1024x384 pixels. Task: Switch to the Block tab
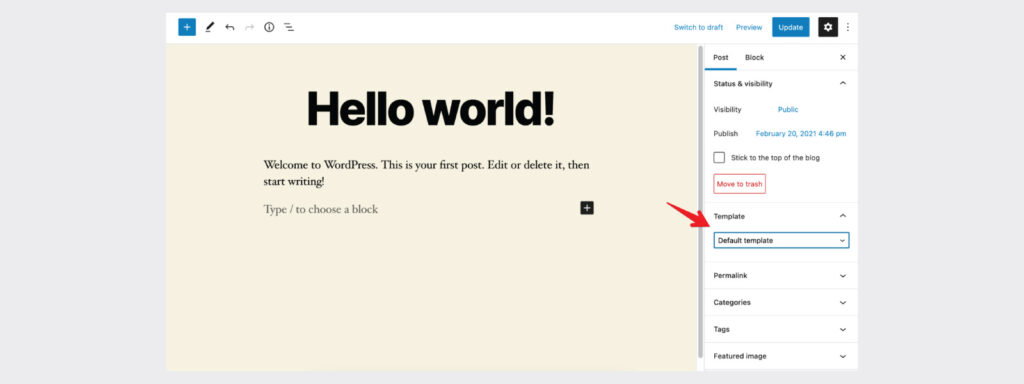(x=754, y=57)
